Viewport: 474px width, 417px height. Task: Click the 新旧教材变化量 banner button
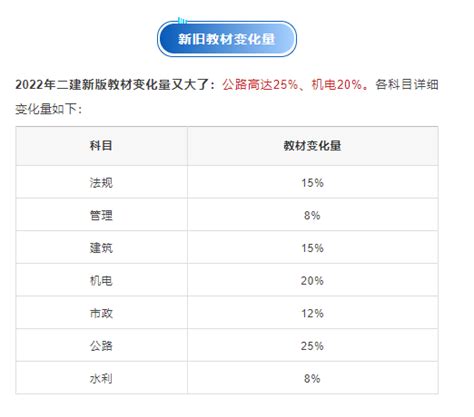point(227,39)
